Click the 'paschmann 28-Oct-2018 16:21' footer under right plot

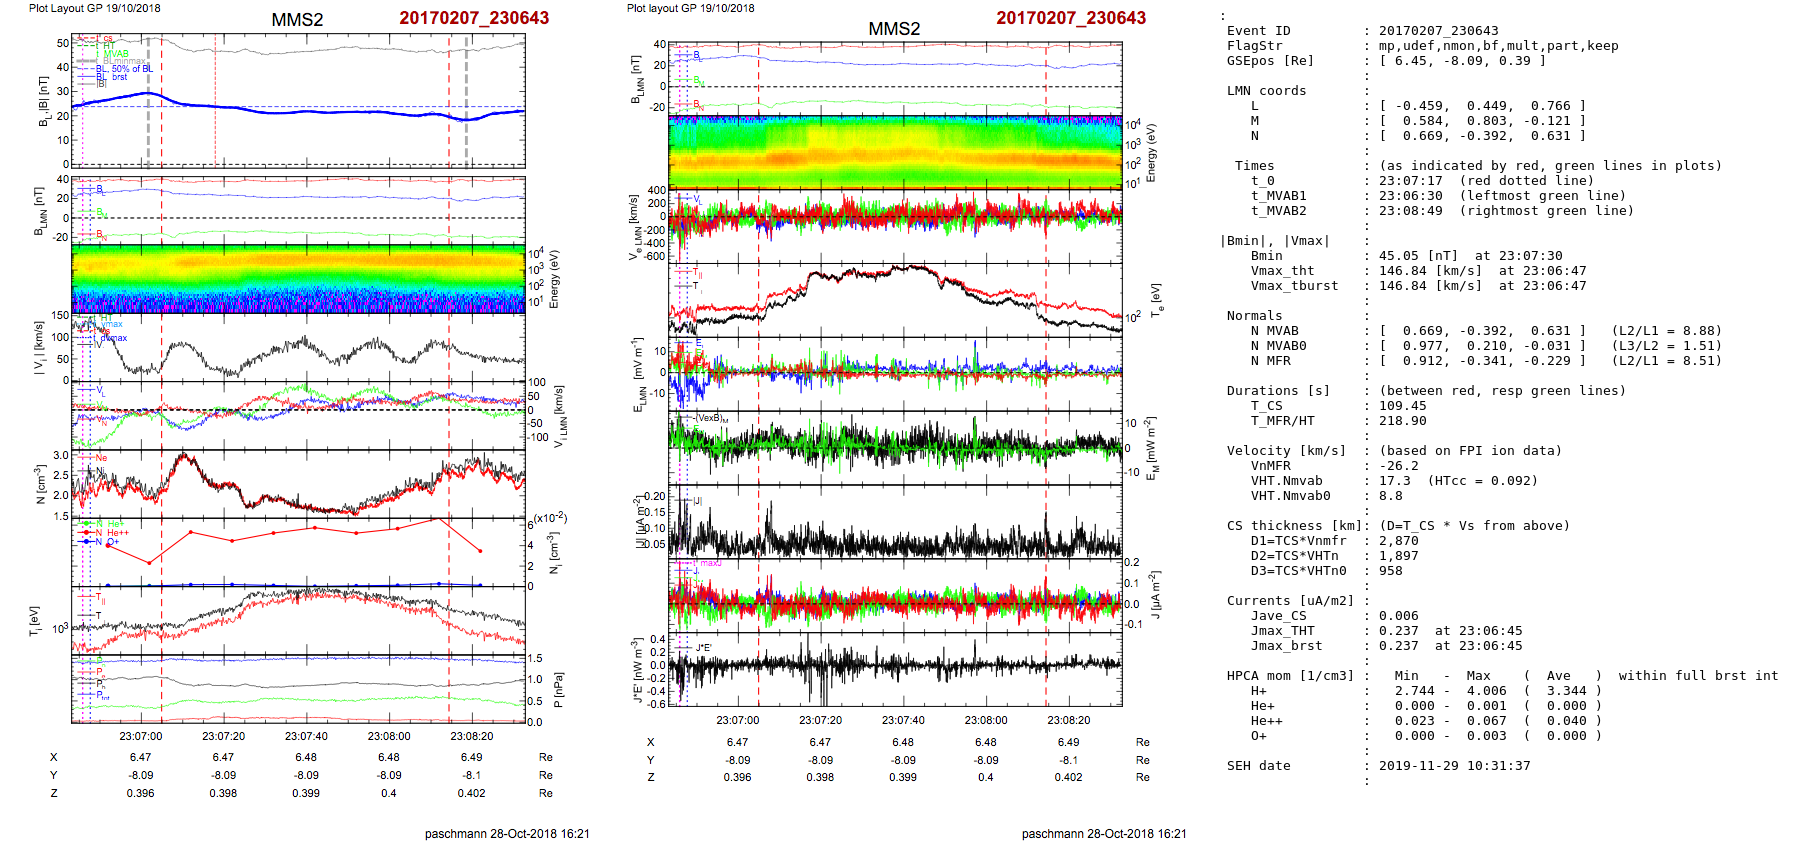1104,833
